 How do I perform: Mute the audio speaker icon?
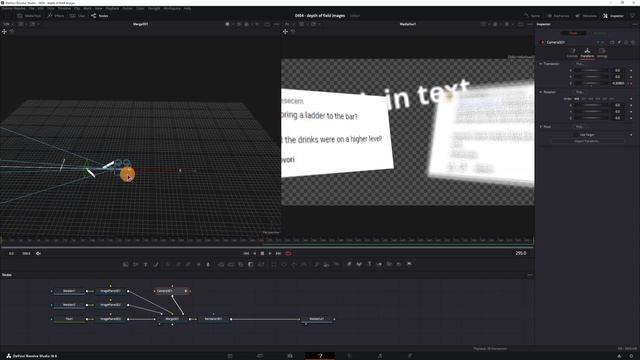click(x=38, y=253)
